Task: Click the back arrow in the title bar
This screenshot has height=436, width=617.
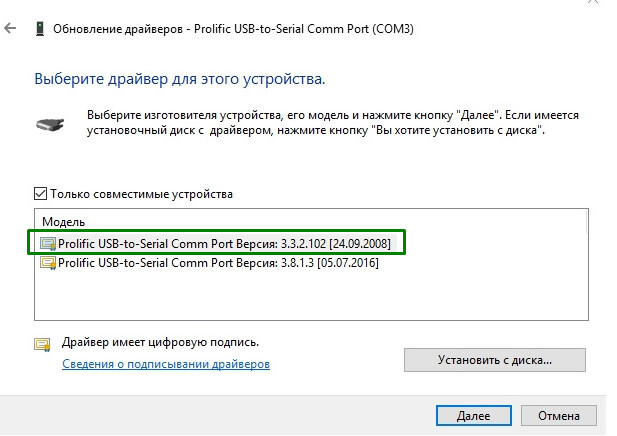Action: coord(11,30)
